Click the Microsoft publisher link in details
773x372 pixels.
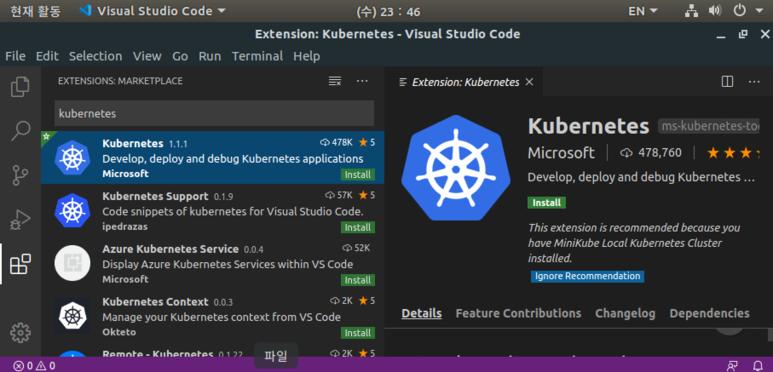tap(562, 153)
